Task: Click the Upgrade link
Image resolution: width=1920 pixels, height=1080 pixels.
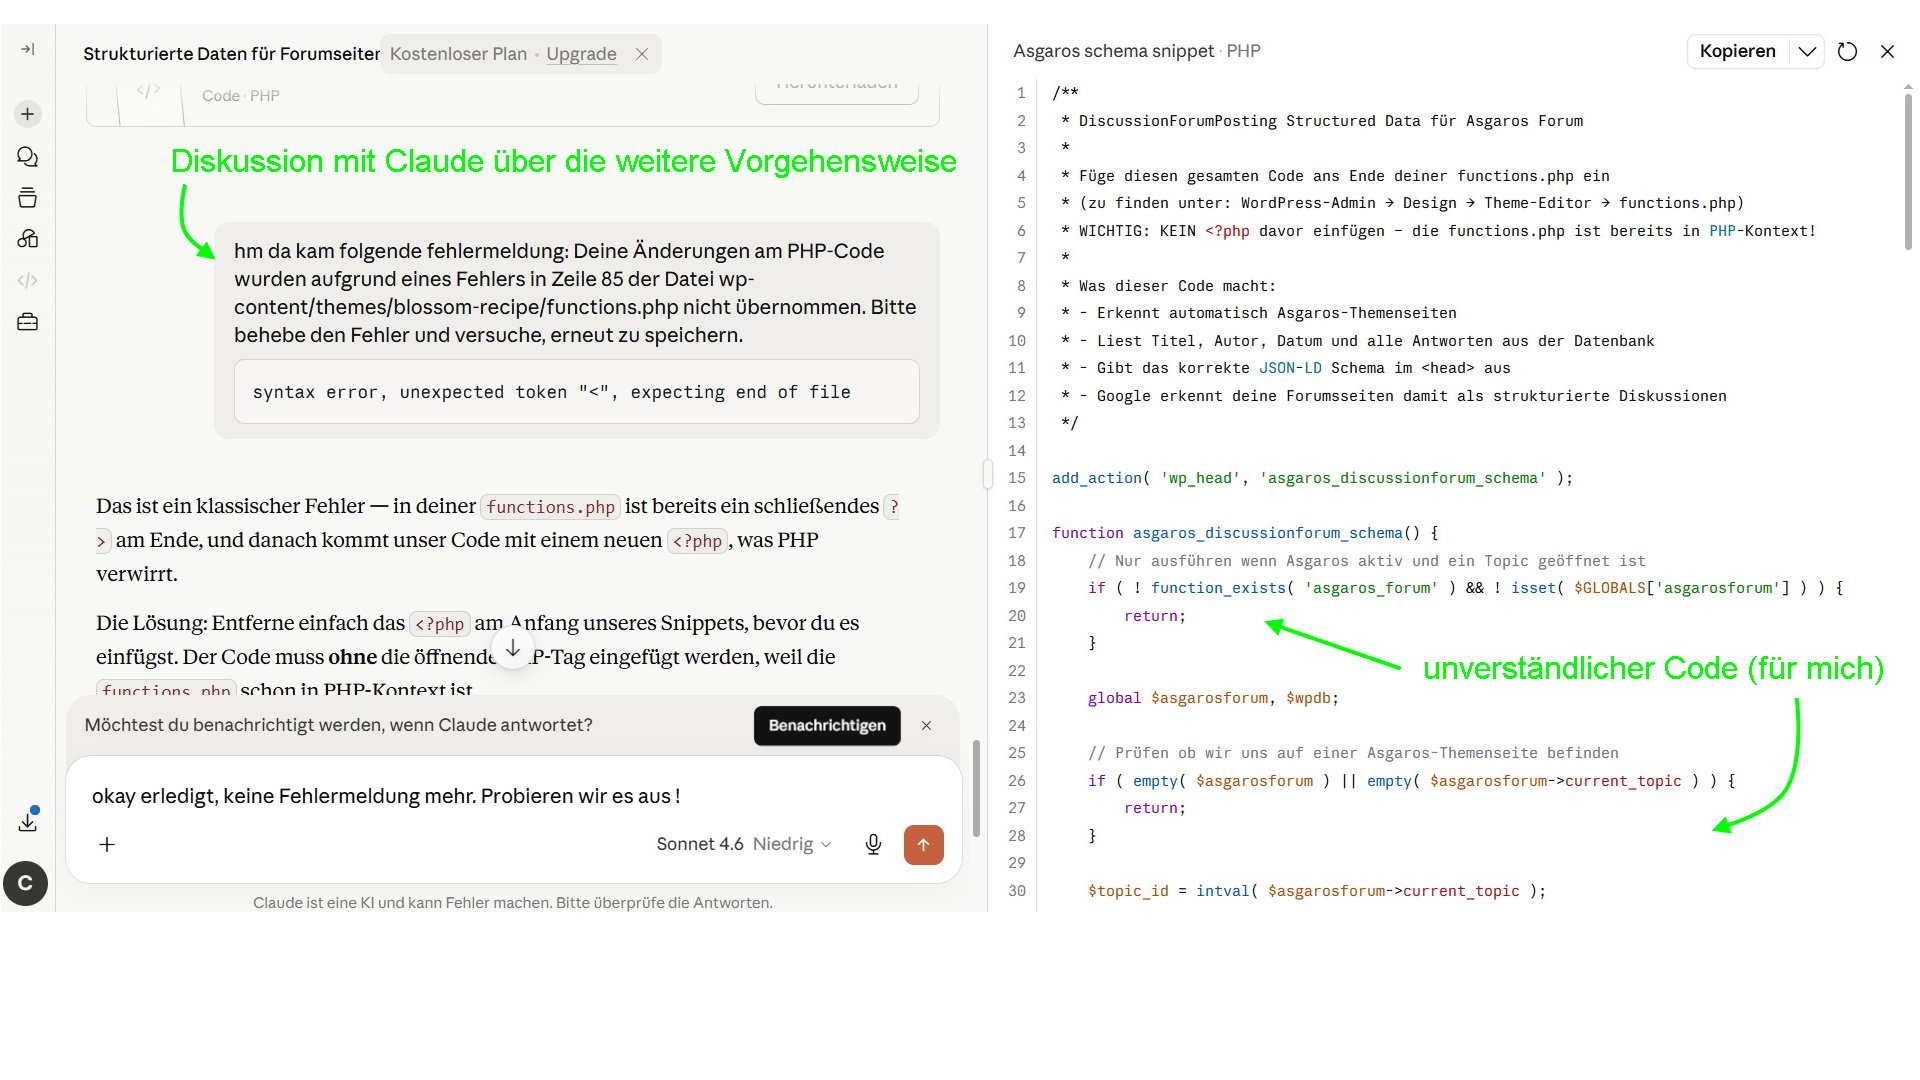Action: click(x=581, y=54)
